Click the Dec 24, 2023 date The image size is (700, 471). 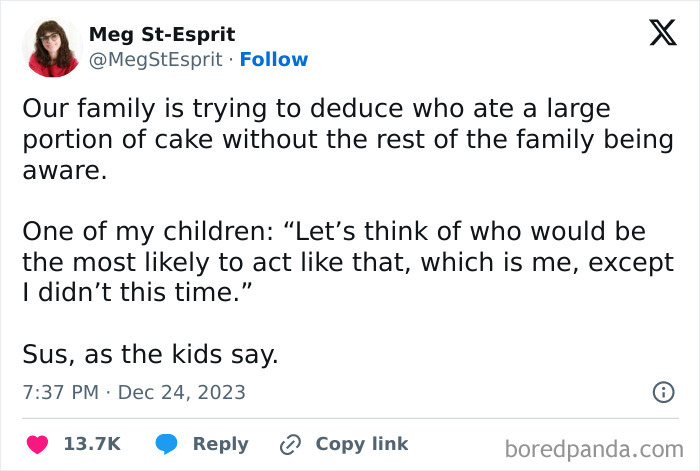[x=181, y=392]
